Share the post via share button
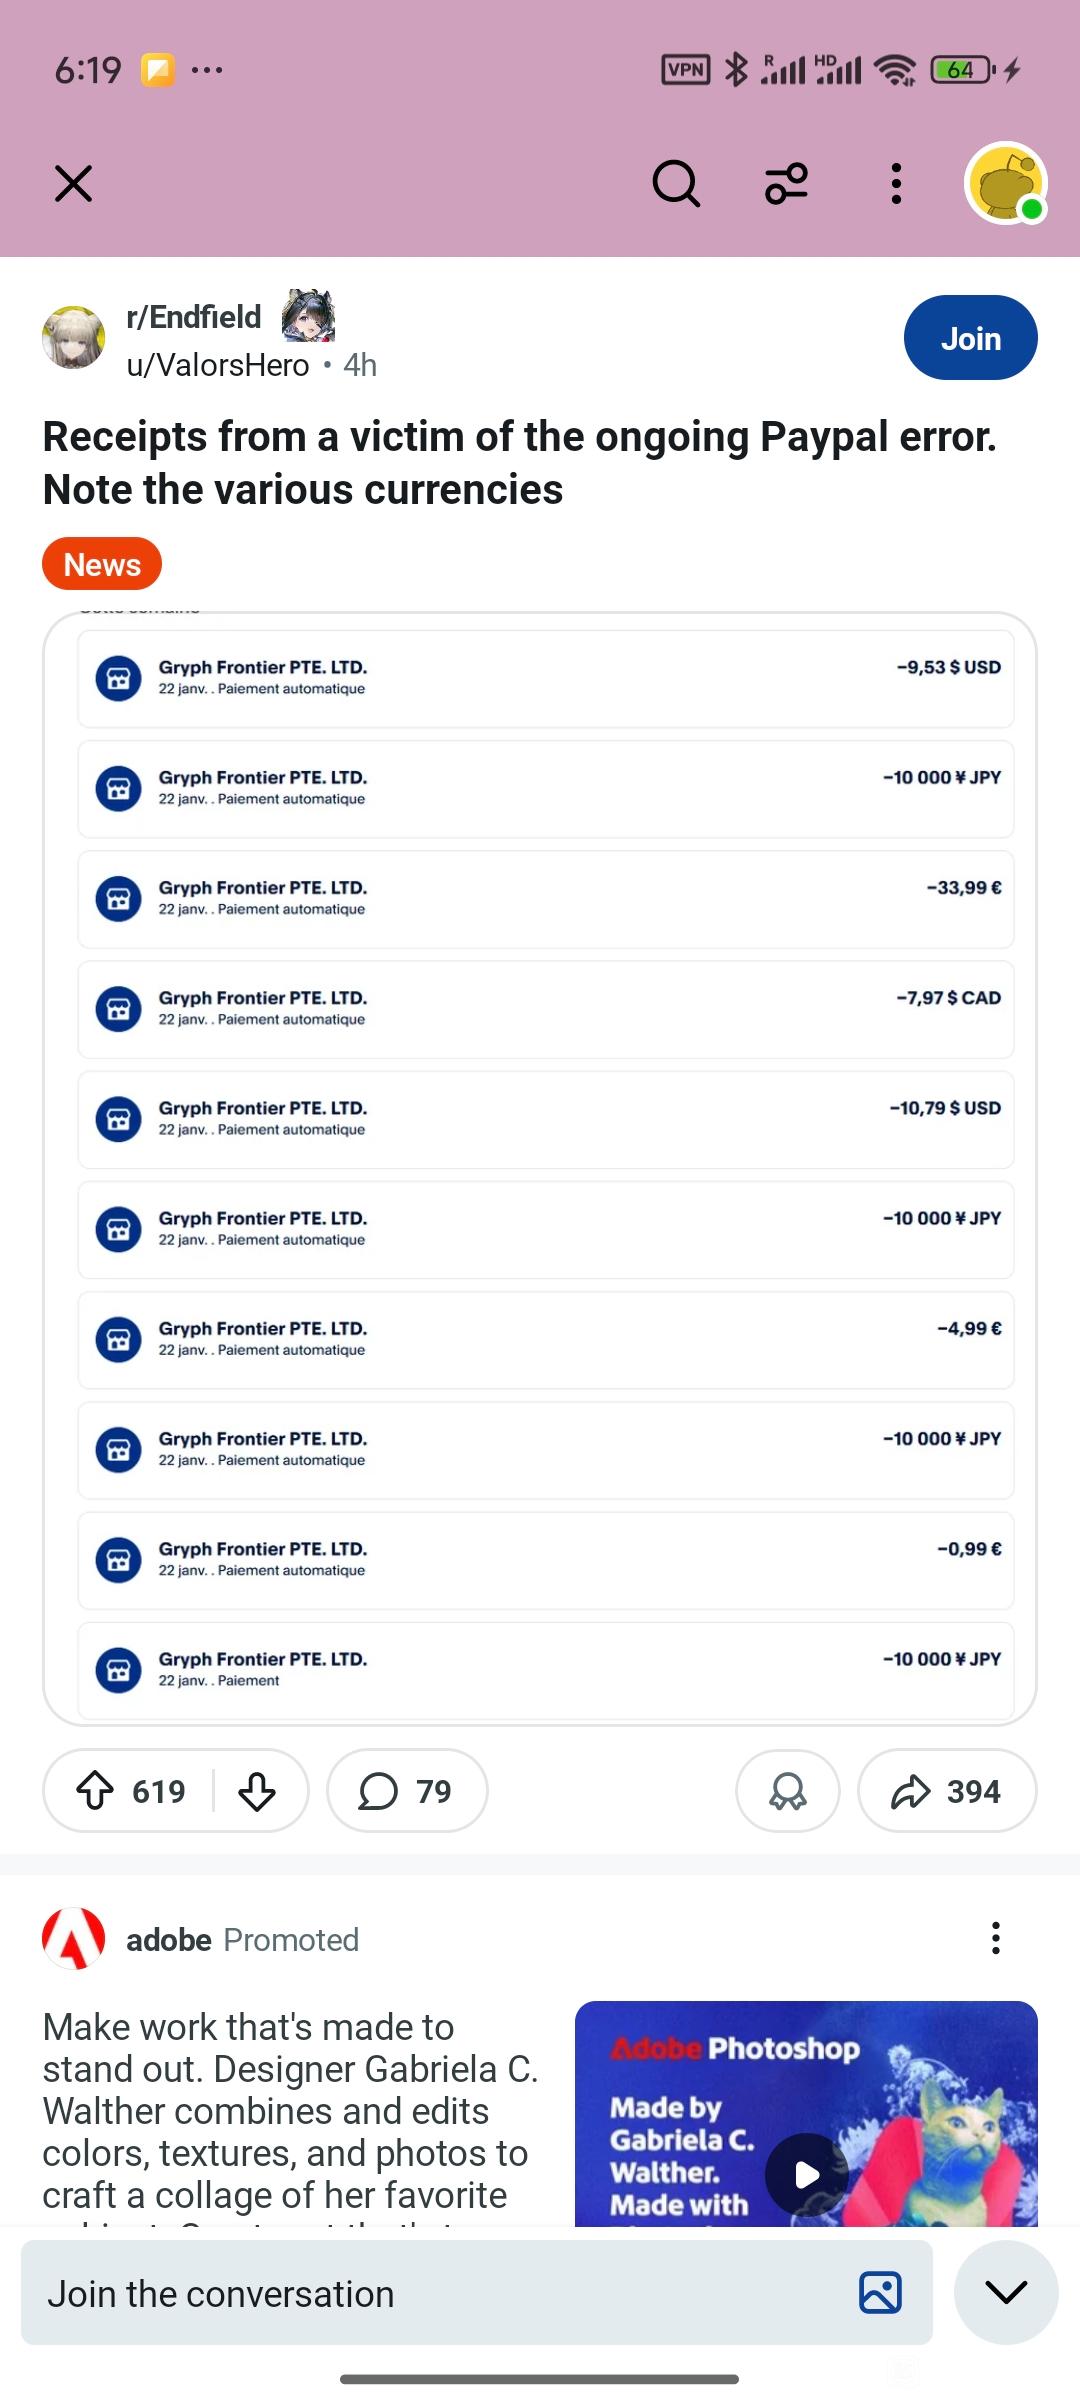 click(x=946, y=1791)
